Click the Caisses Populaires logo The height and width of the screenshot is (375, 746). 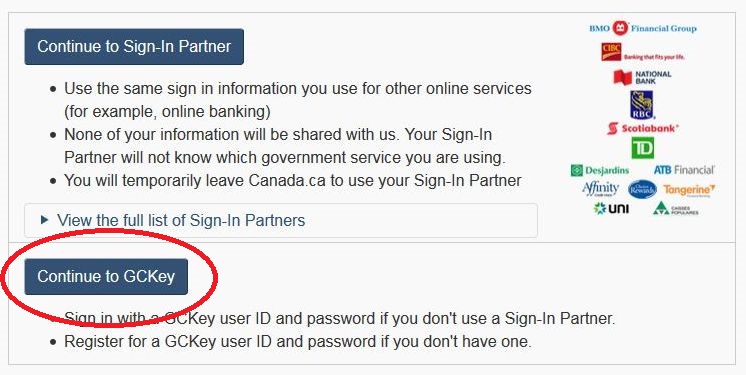point(676,209)
